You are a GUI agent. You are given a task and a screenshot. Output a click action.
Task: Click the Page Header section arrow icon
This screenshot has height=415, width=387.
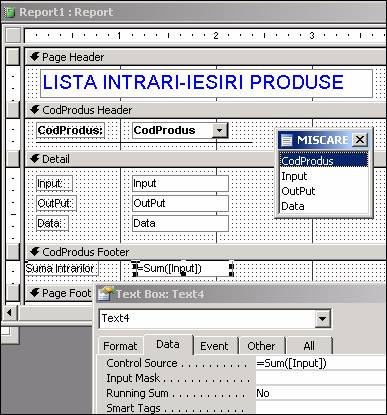[x=35, y=57]
